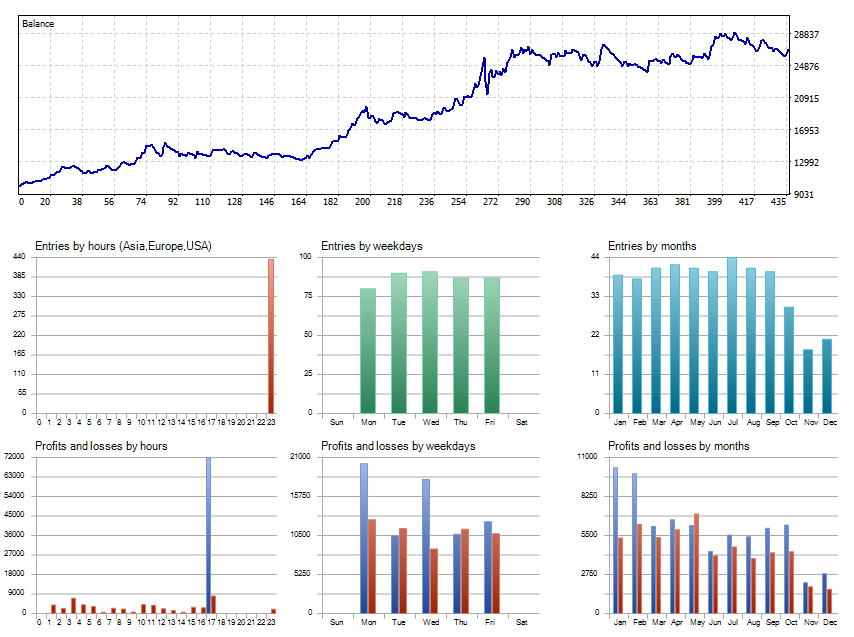
Task: Select the July bar in Entries by months
Action: (x=732, y=335)
